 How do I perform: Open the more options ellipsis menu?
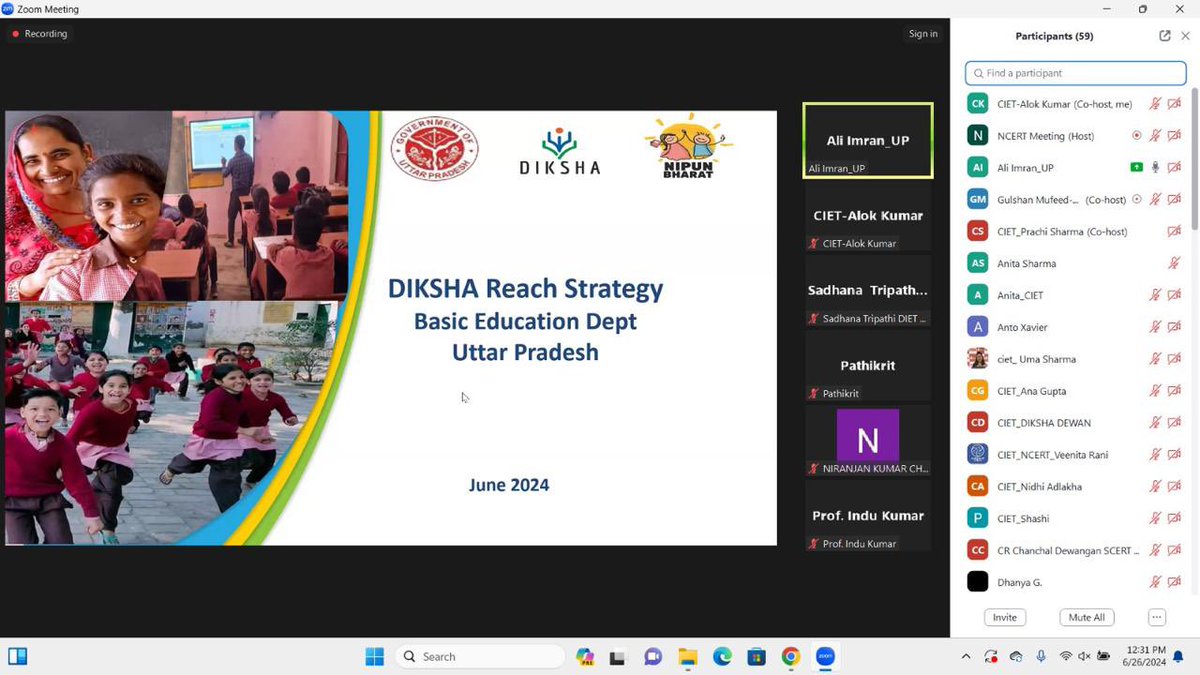(x=1157, y=617)
